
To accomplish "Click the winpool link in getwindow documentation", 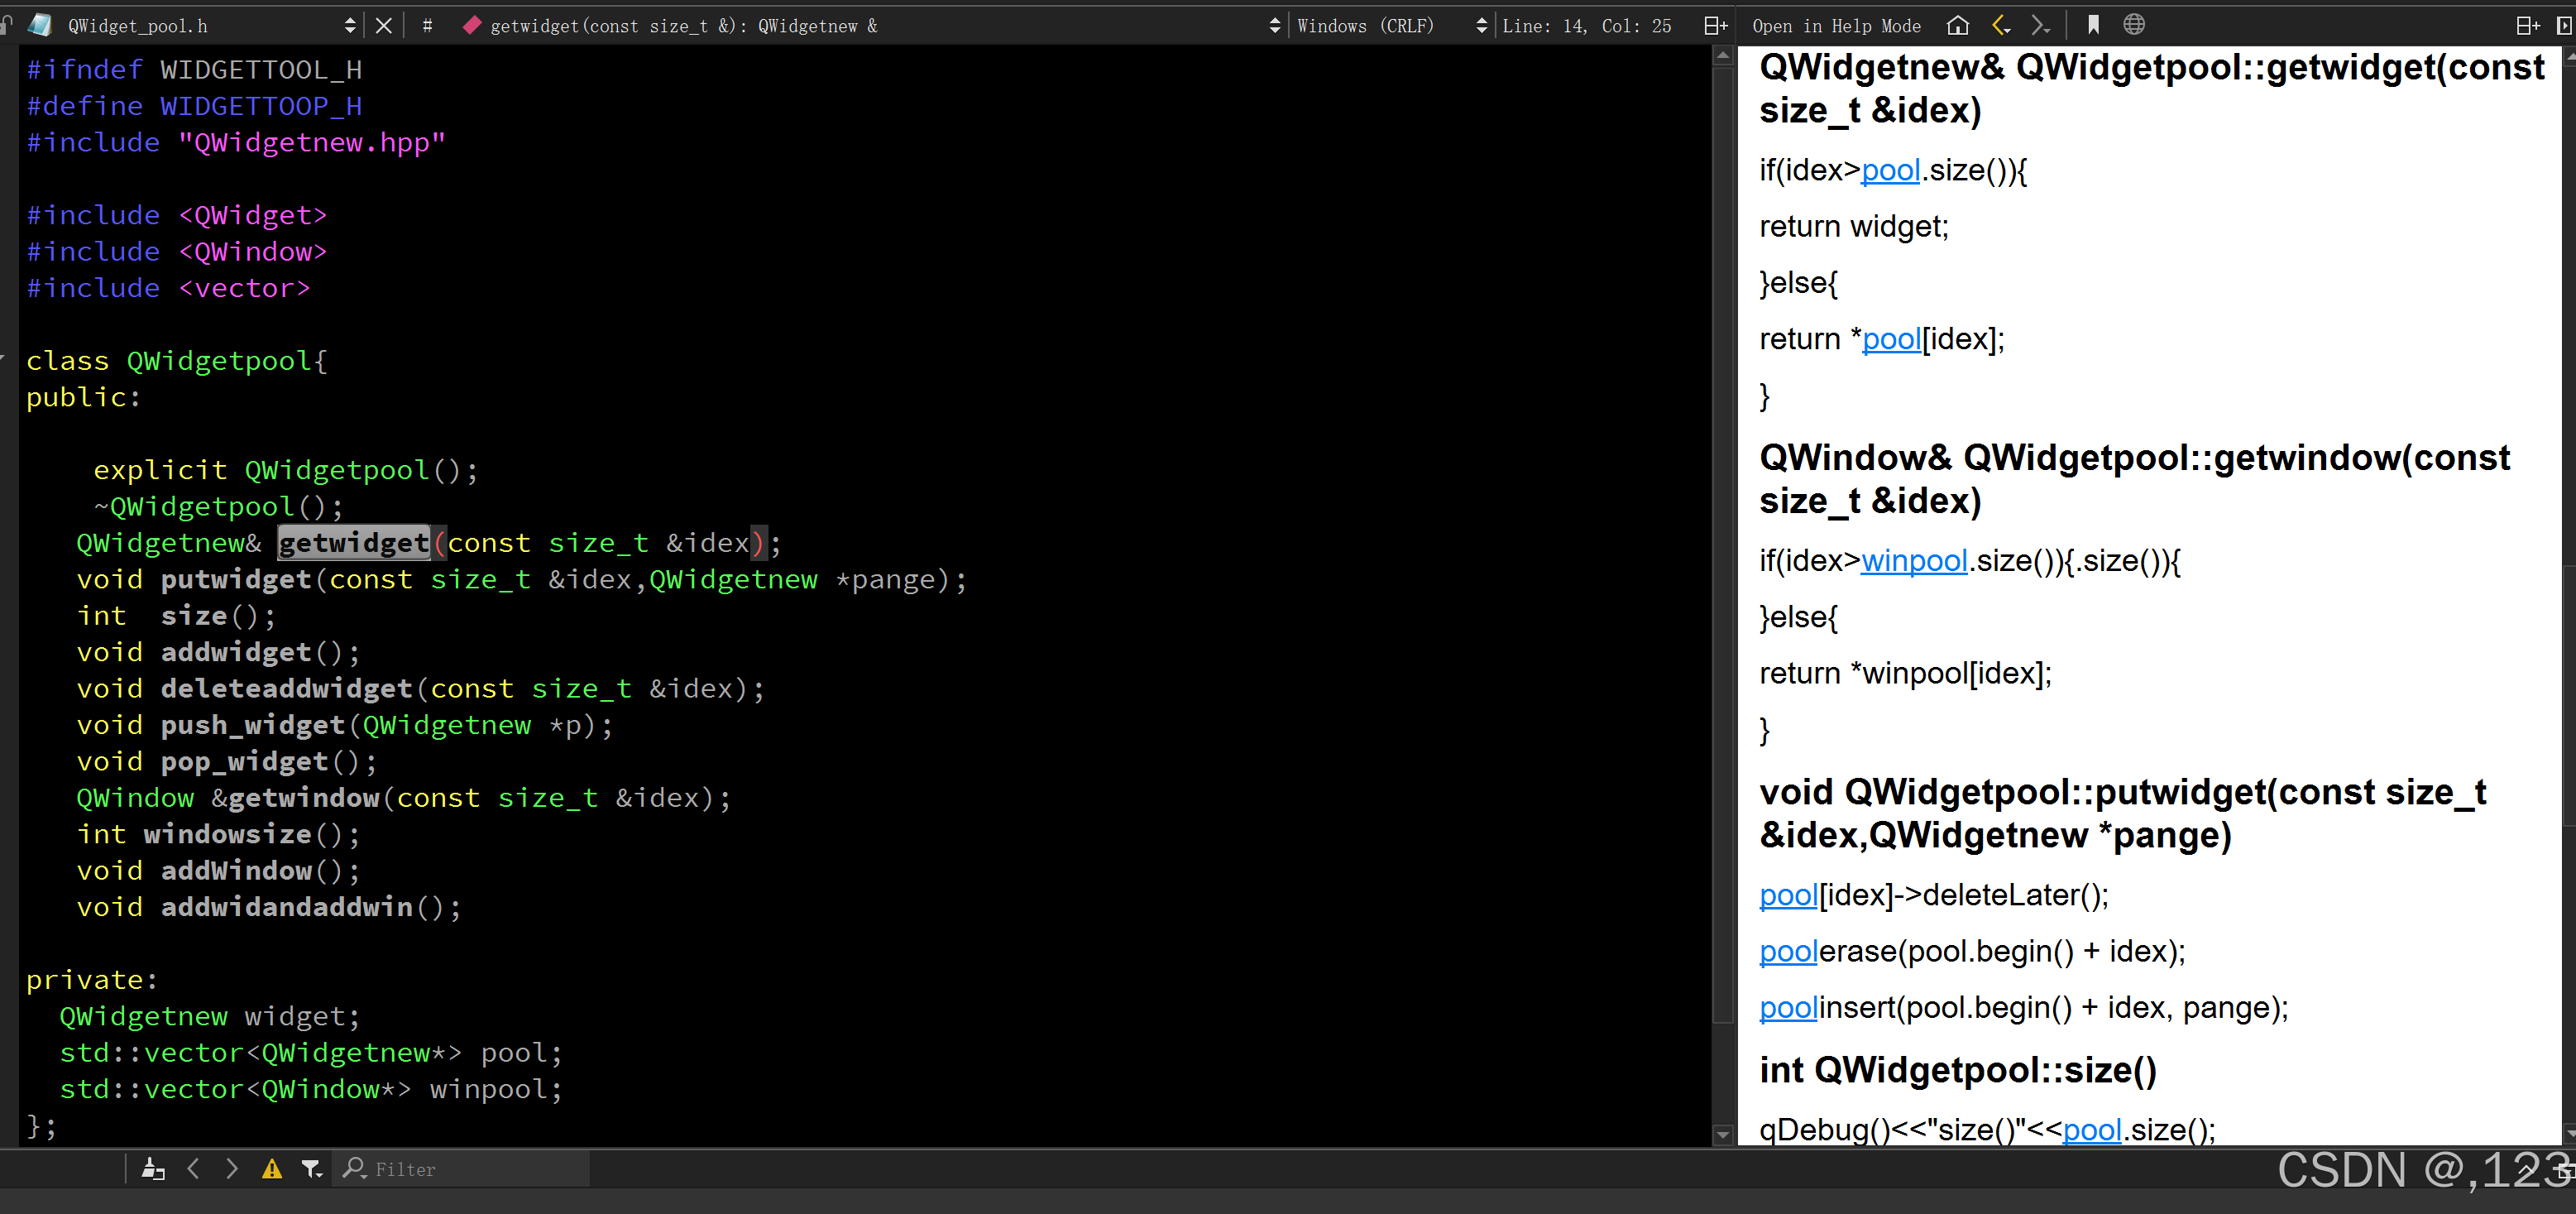I will pos(1913,561).
